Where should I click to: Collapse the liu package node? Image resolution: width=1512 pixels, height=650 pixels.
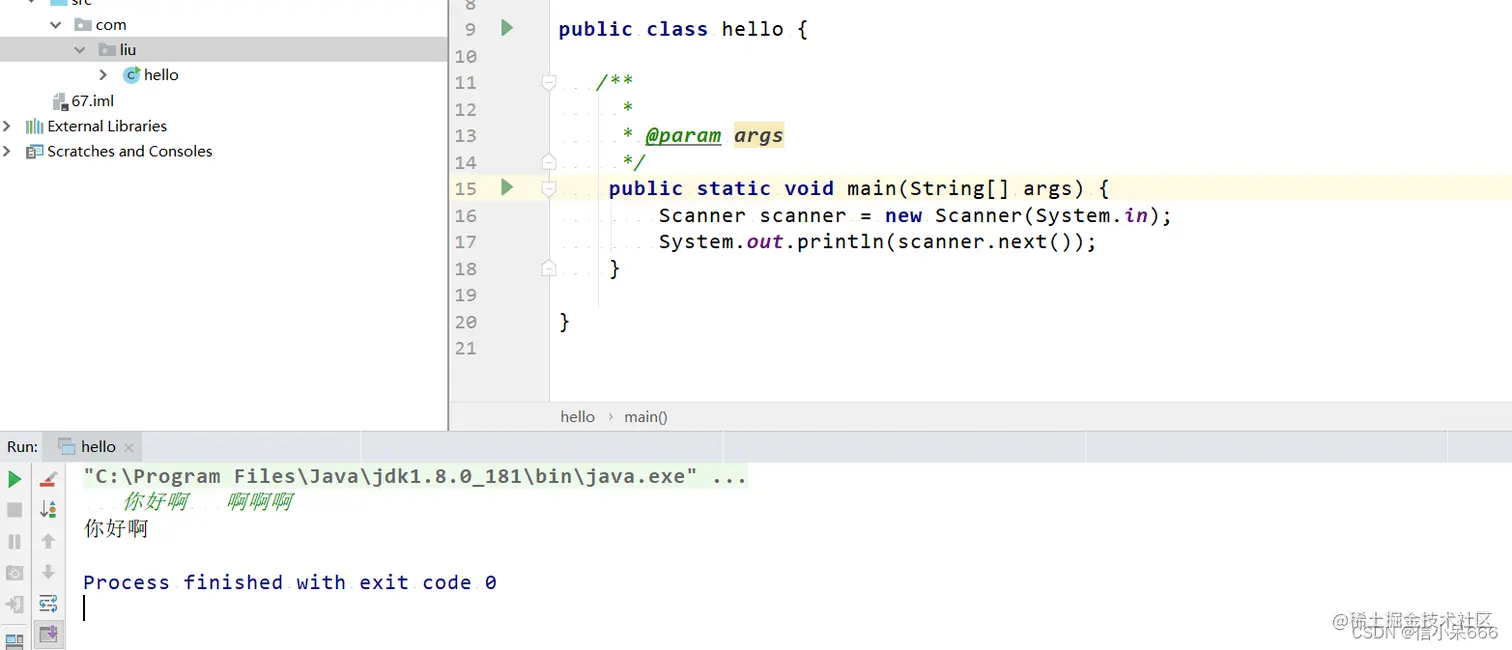[80, 49]
